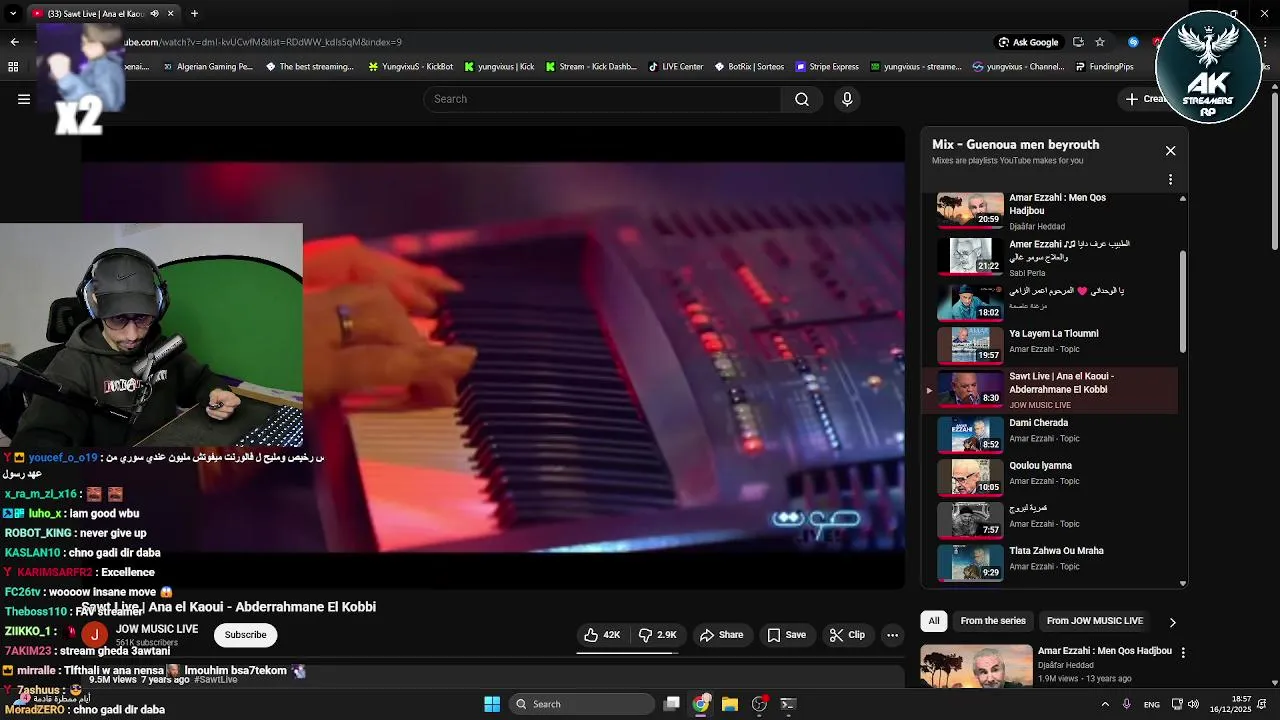Open a new browser tab

coord(194,14)
